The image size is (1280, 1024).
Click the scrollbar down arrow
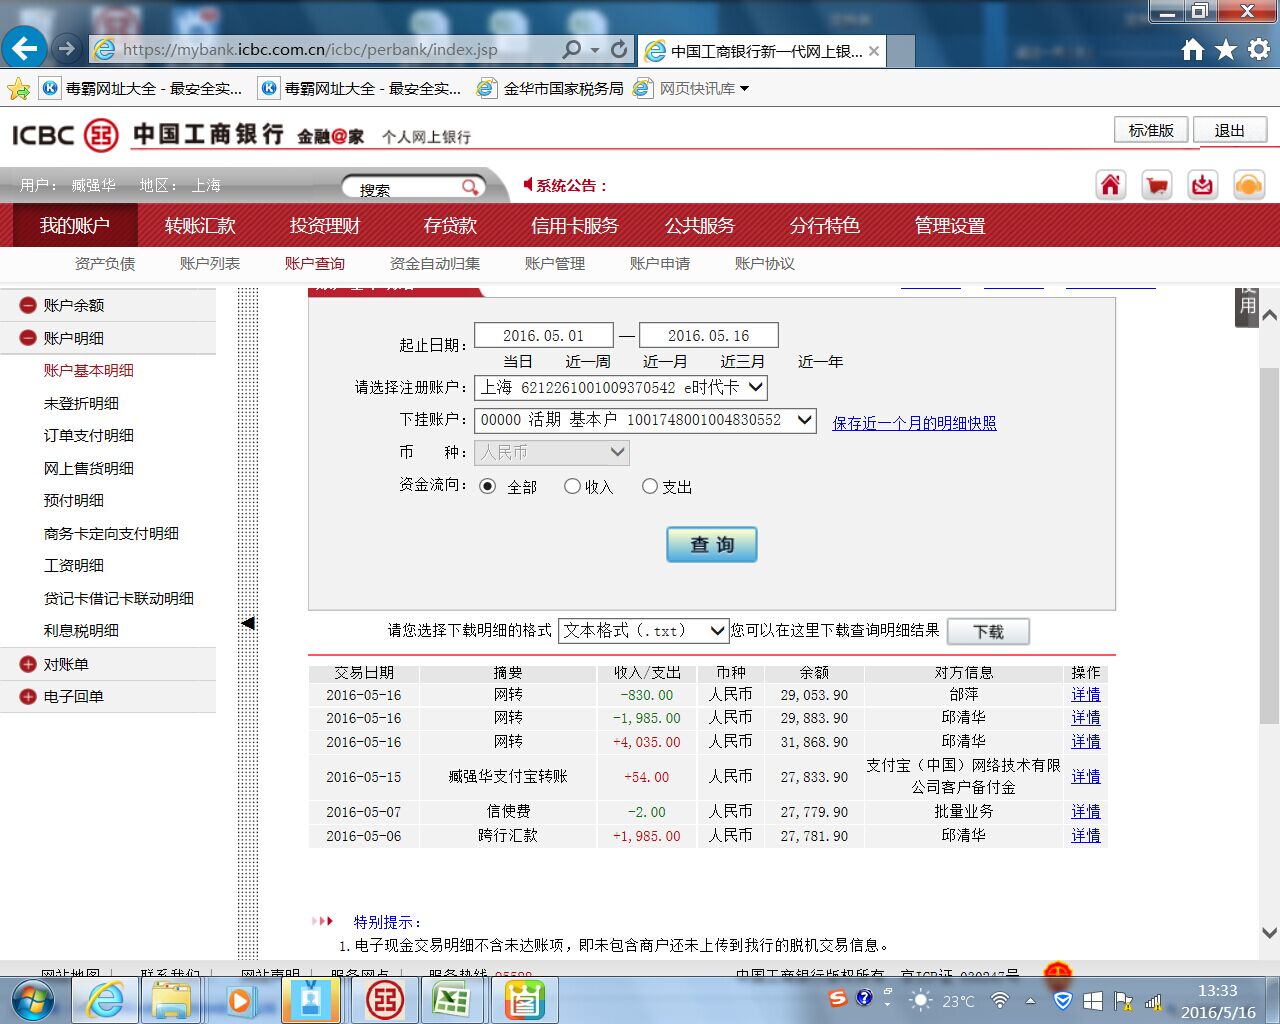point(1269,932)
